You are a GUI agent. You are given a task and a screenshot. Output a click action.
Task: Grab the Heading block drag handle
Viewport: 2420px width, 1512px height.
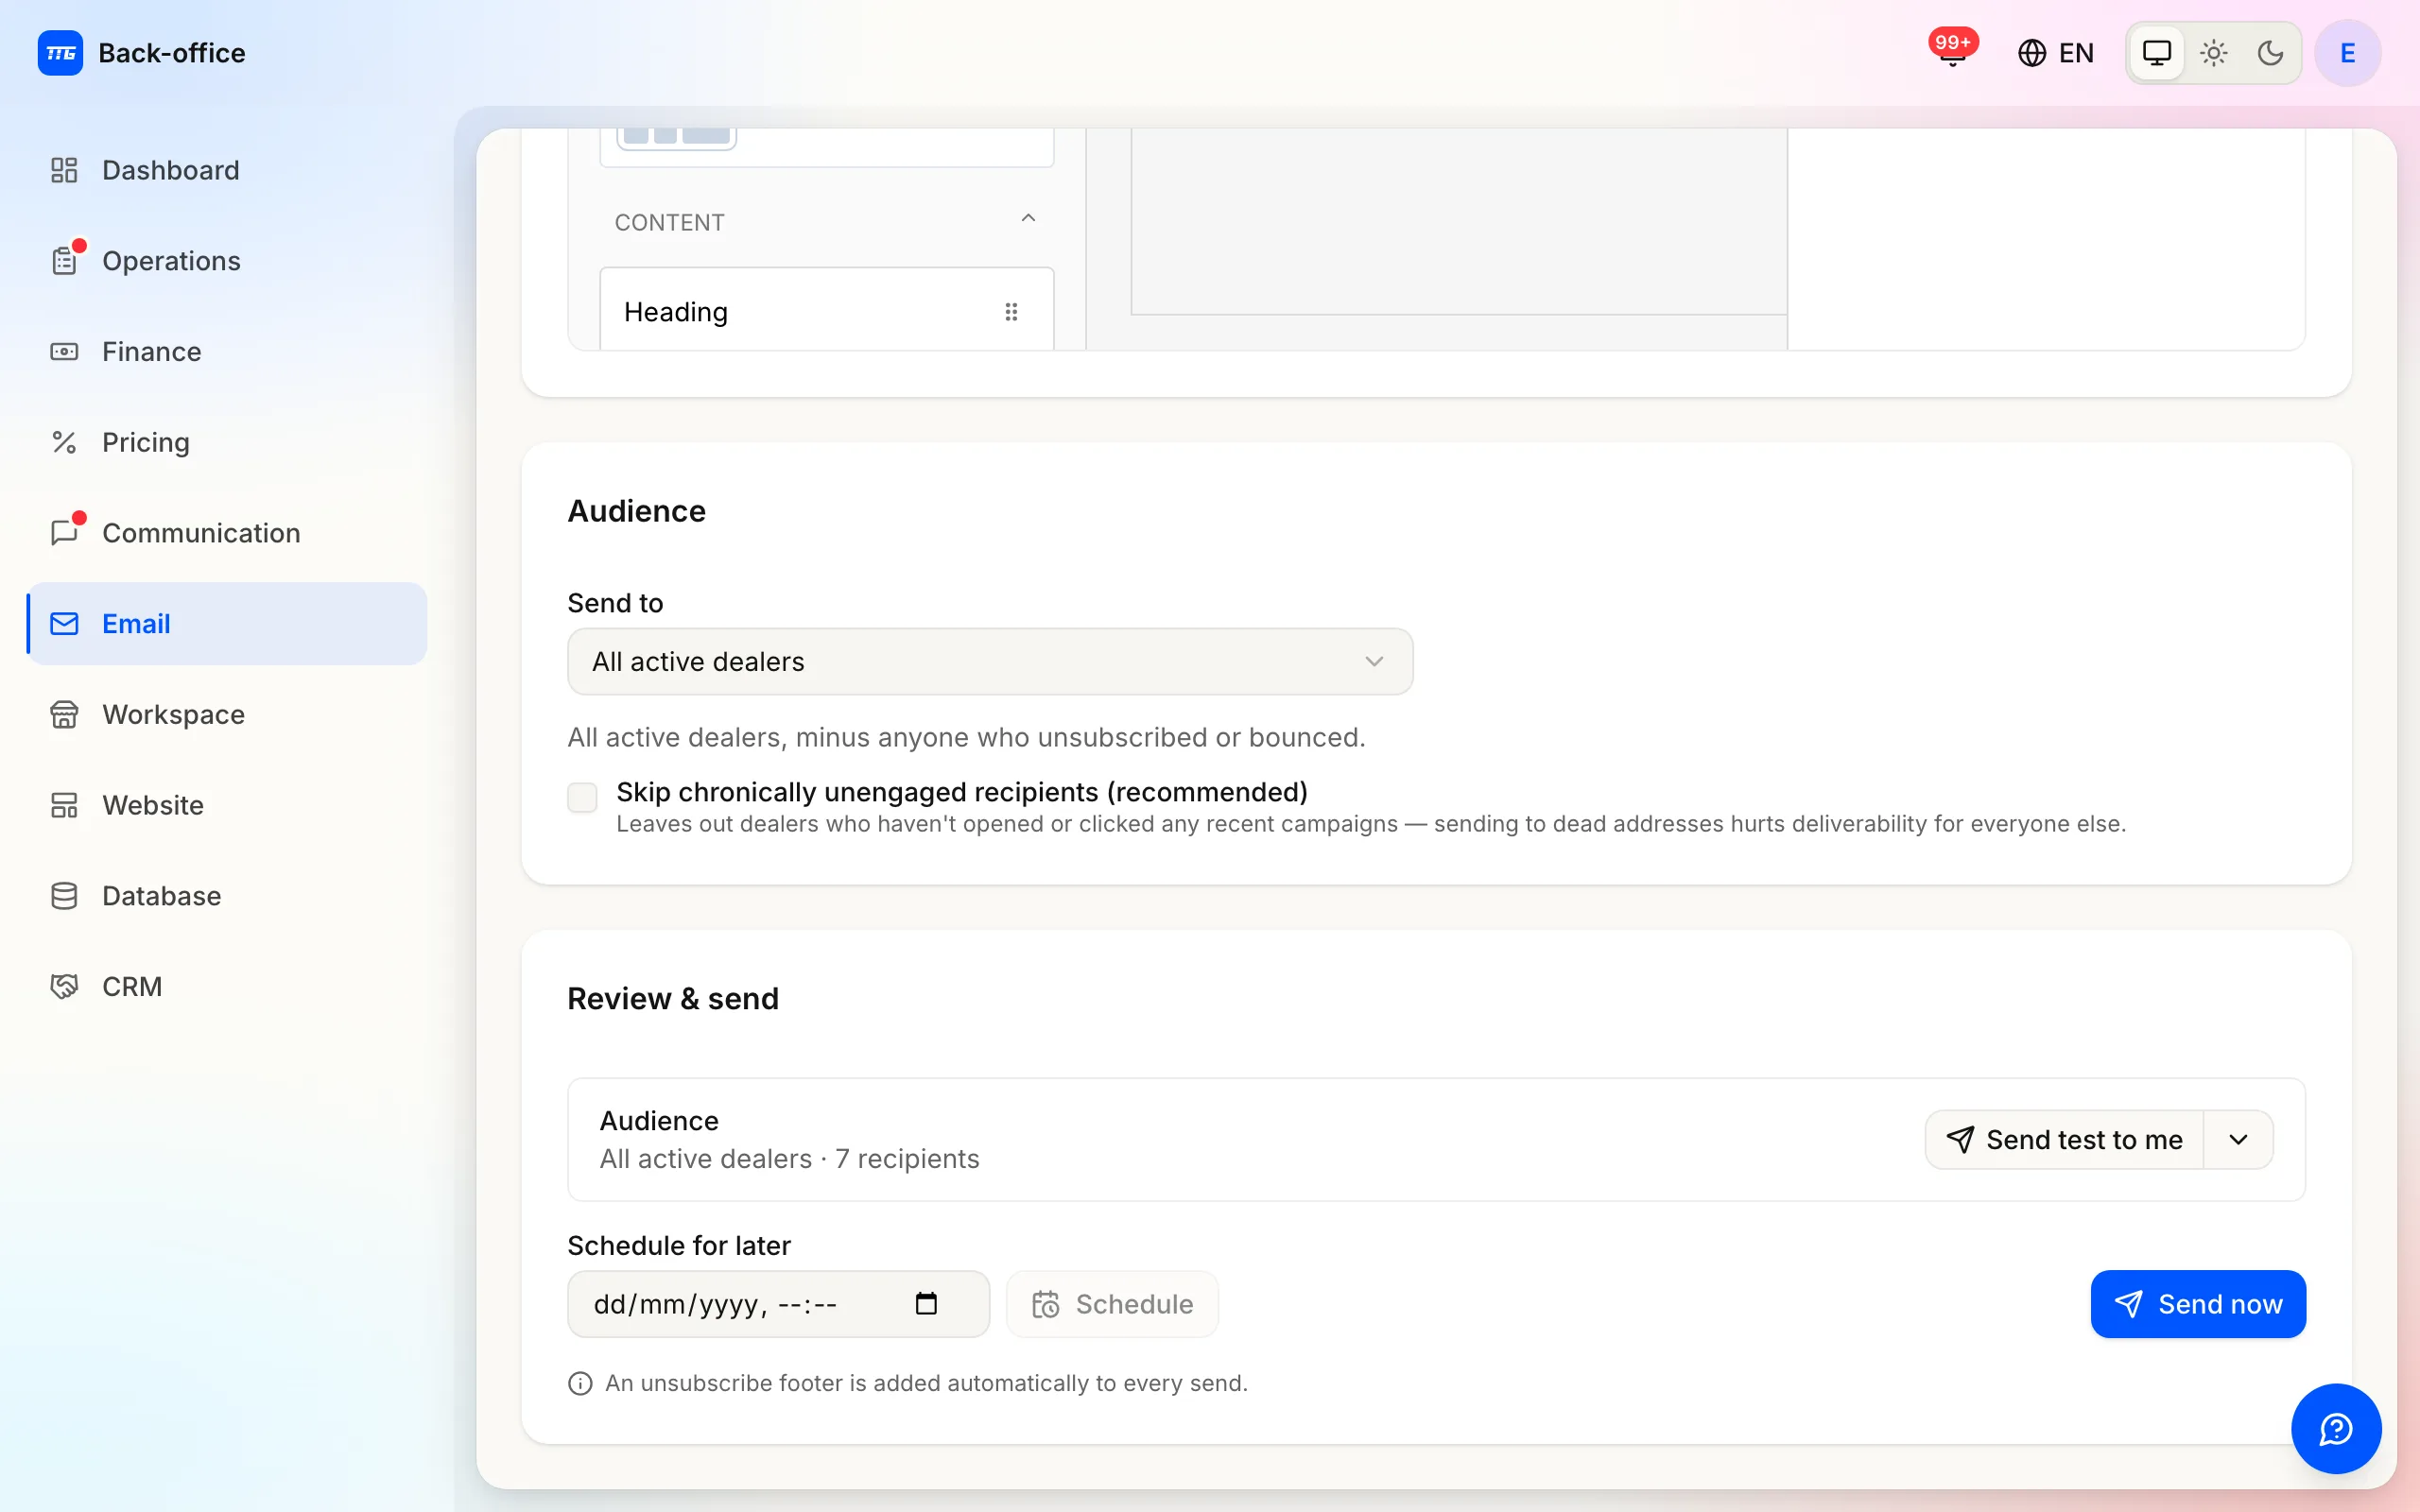pos(1011,312)
